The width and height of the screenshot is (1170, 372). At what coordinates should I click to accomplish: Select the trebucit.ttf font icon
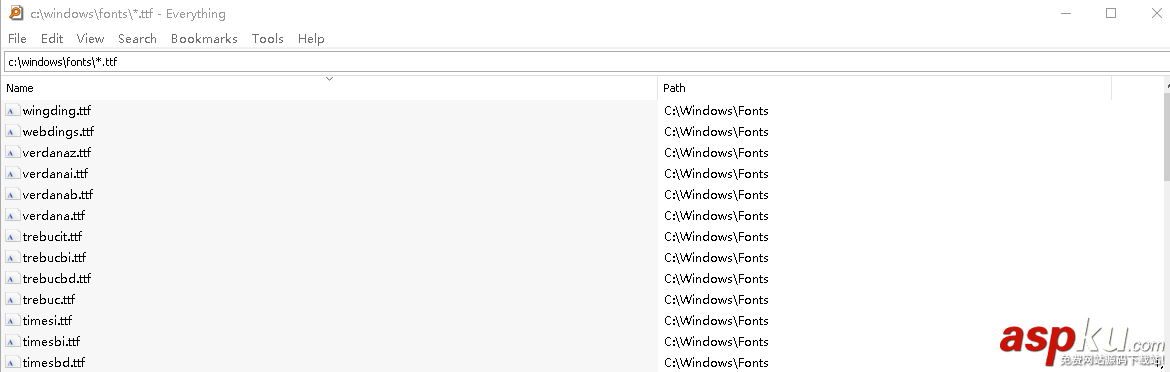click(12, 237)
